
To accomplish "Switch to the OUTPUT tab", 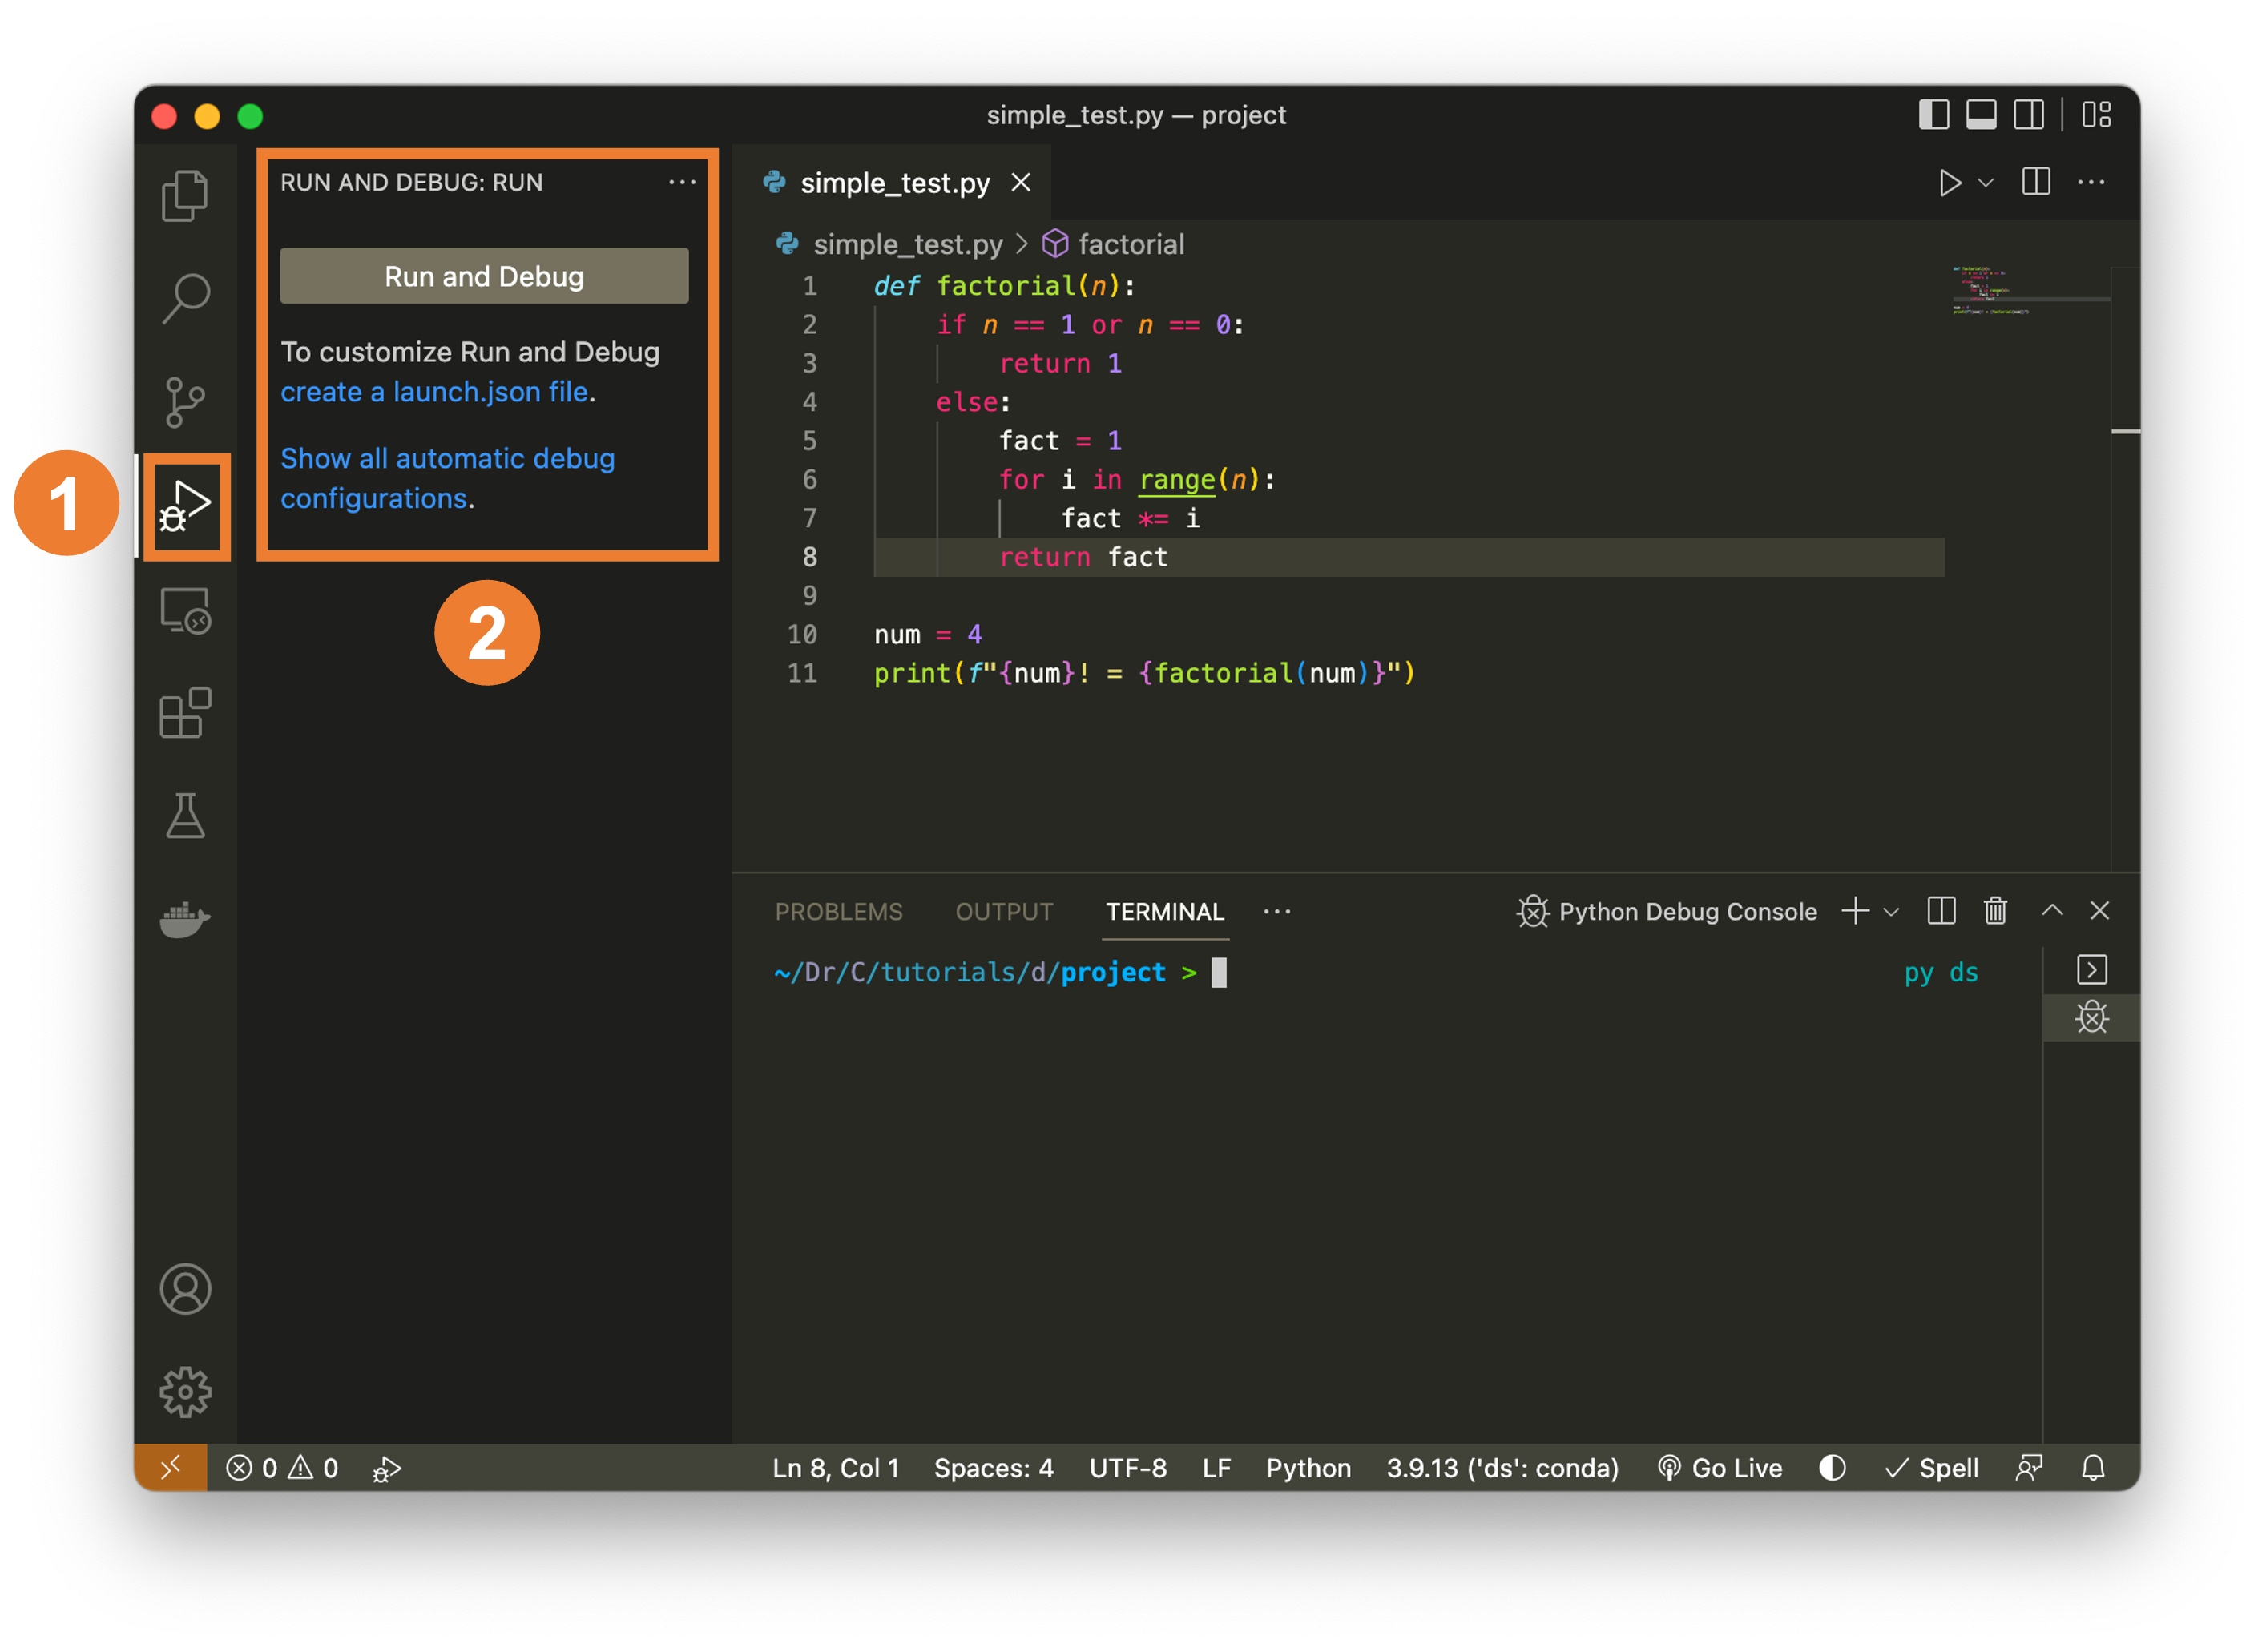I will coord(1004,912).
